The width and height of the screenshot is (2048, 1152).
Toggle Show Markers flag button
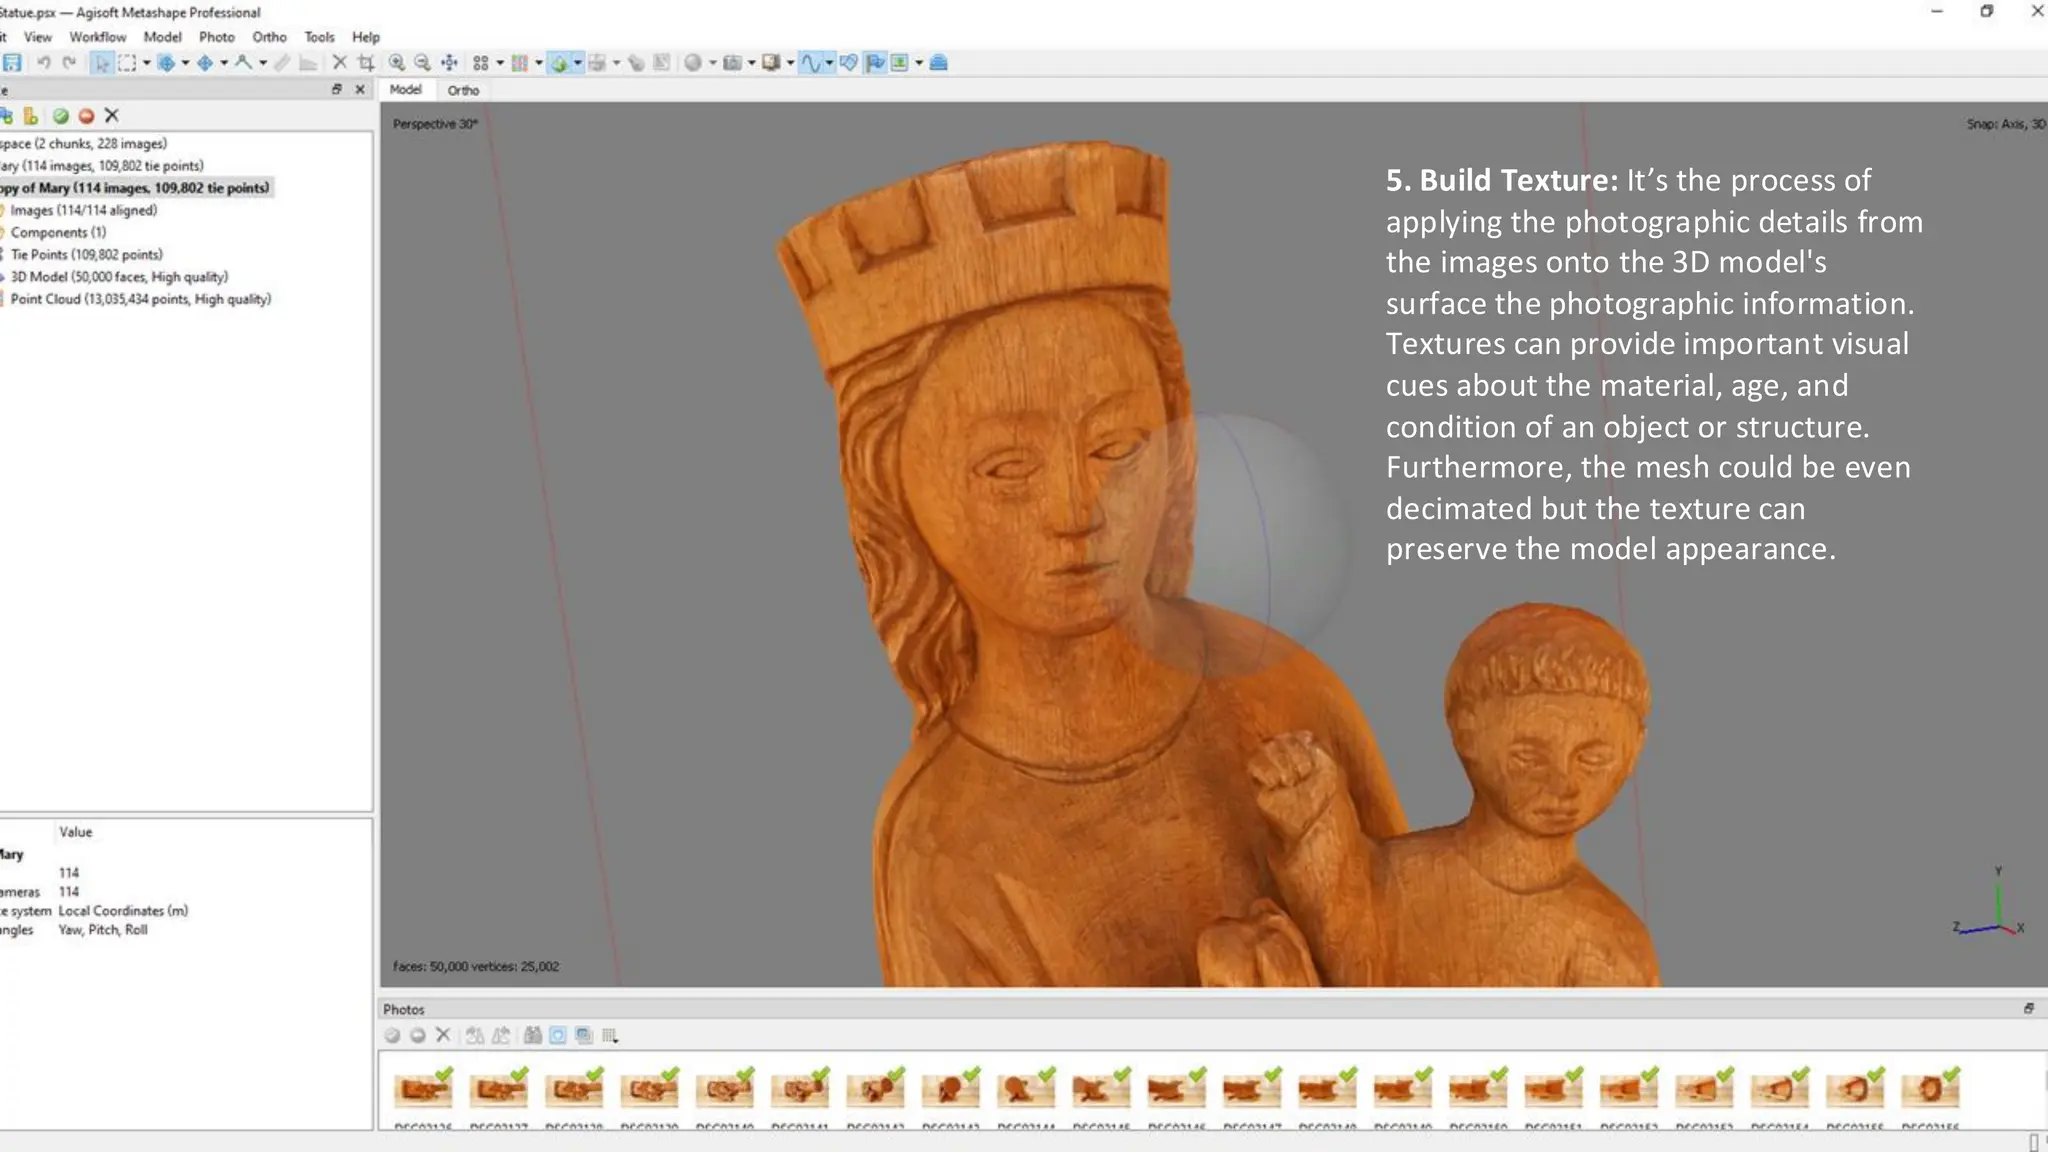point(875,63)
